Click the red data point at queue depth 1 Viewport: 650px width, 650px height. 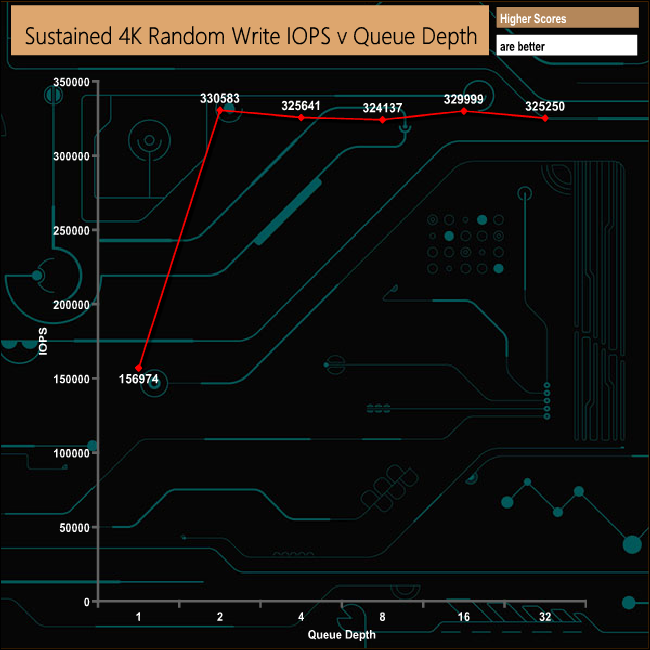click(138, 368)
